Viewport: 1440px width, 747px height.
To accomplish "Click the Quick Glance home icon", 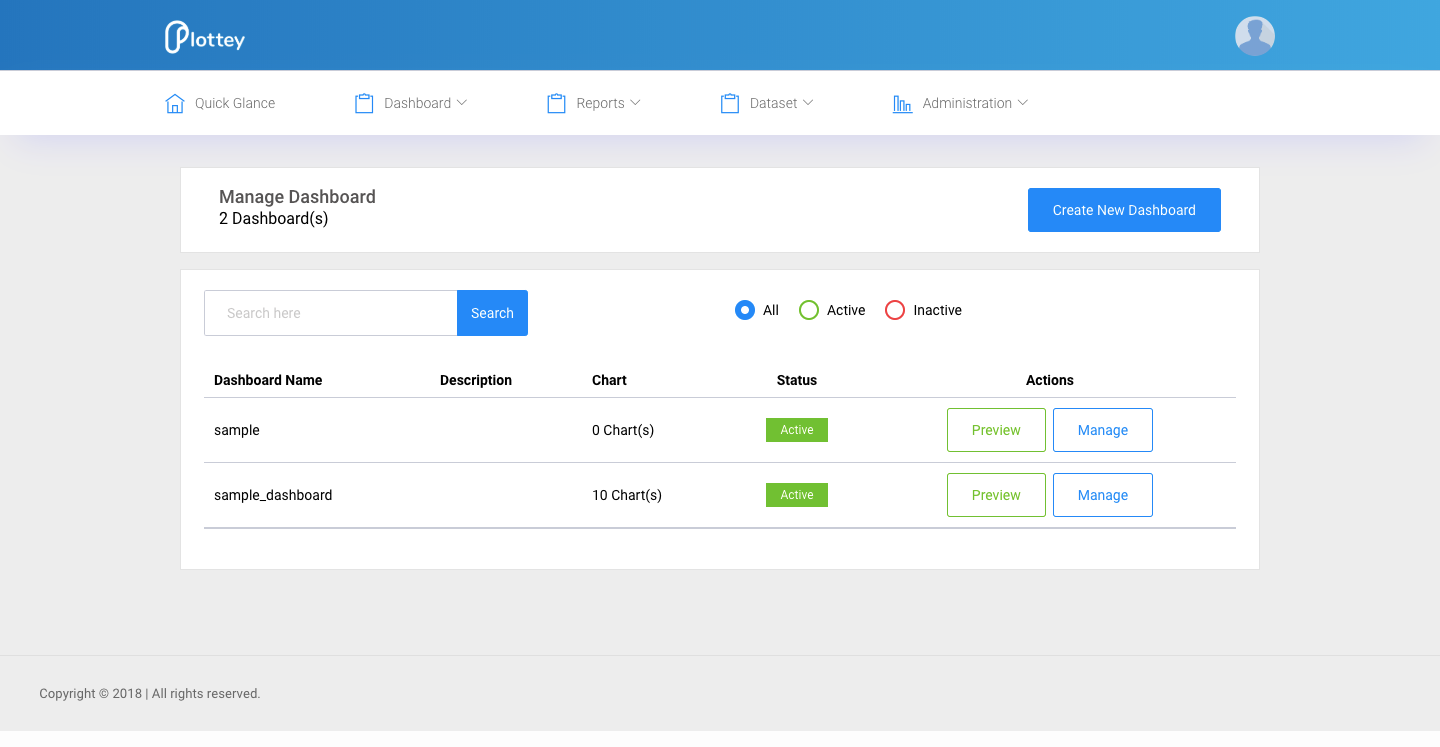I will 174,102.
